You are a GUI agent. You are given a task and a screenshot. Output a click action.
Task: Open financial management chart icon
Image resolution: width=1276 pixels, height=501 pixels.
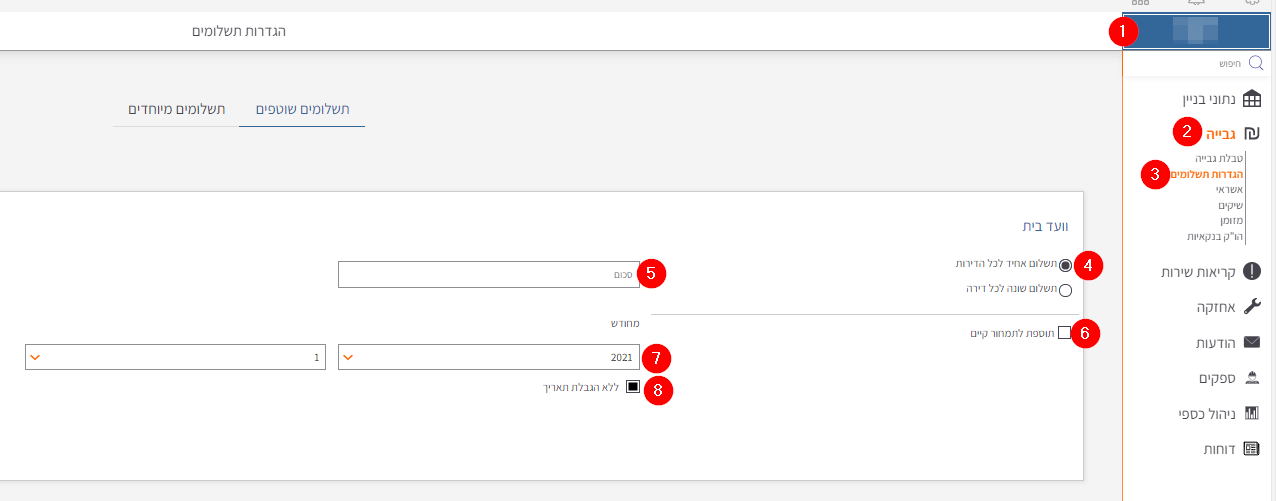(x=1251, y=413)
